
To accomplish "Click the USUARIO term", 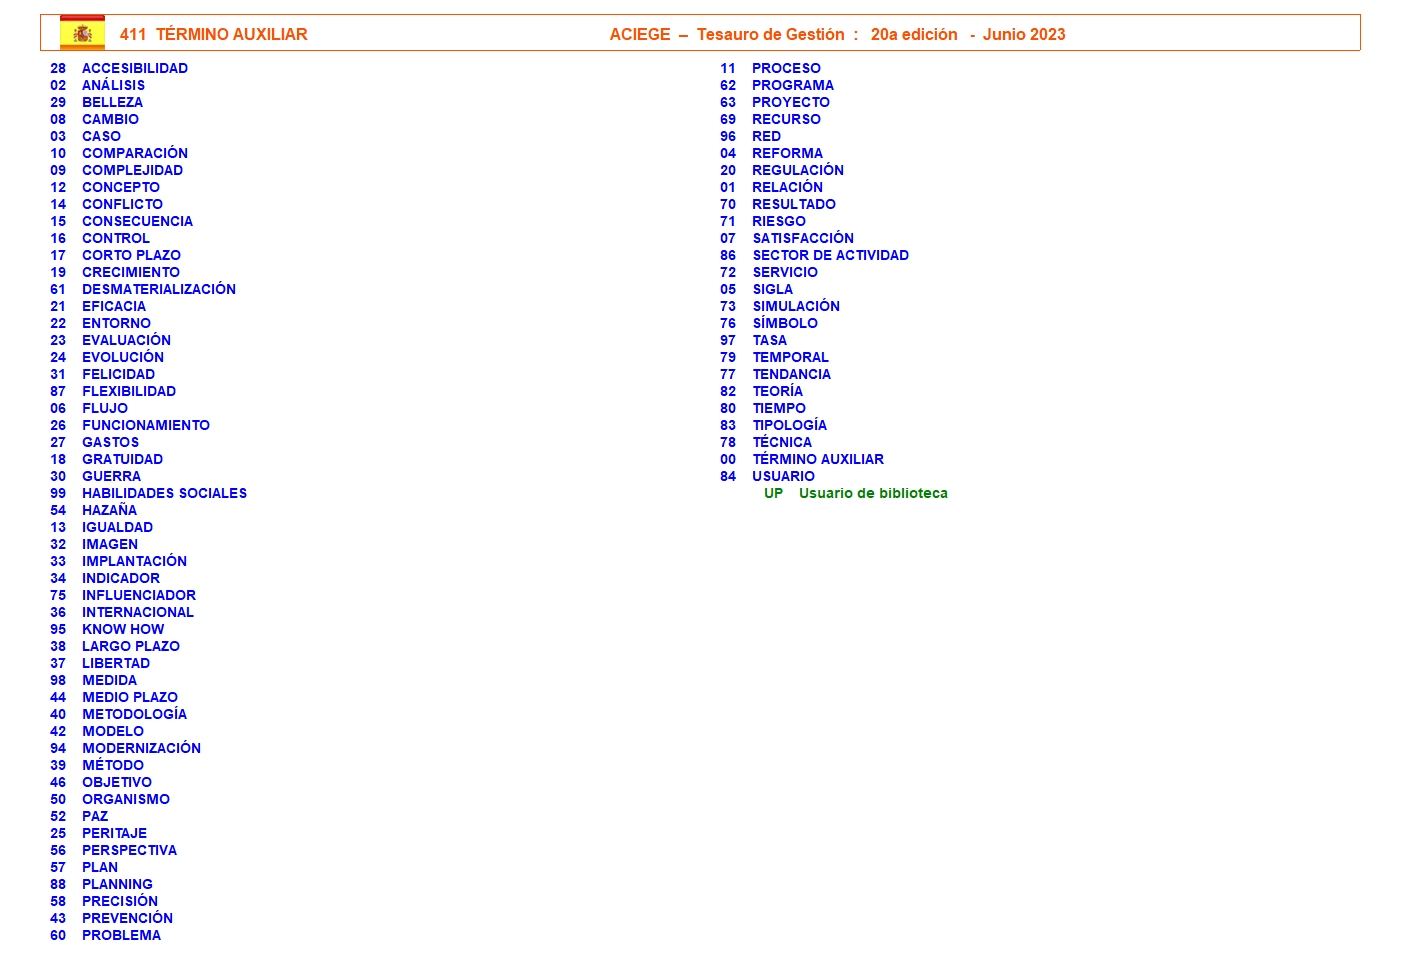I will pos(783,476).
